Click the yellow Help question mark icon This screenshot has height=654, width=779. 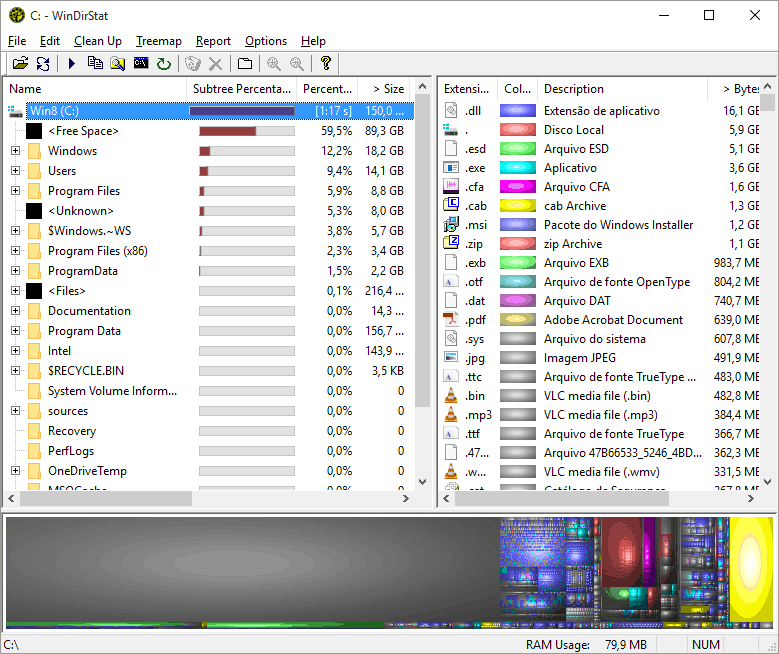click(x=325, y=63)
